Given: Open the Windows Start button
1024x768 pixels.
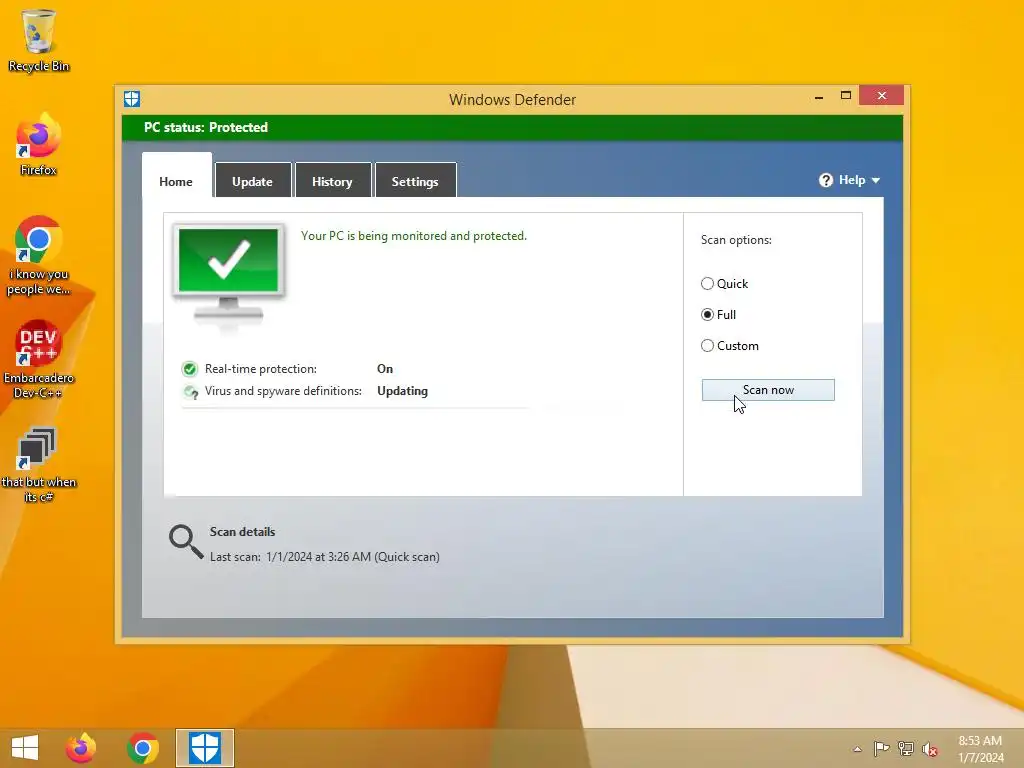Looking at the screenshot, I should (x=25, y=748).
